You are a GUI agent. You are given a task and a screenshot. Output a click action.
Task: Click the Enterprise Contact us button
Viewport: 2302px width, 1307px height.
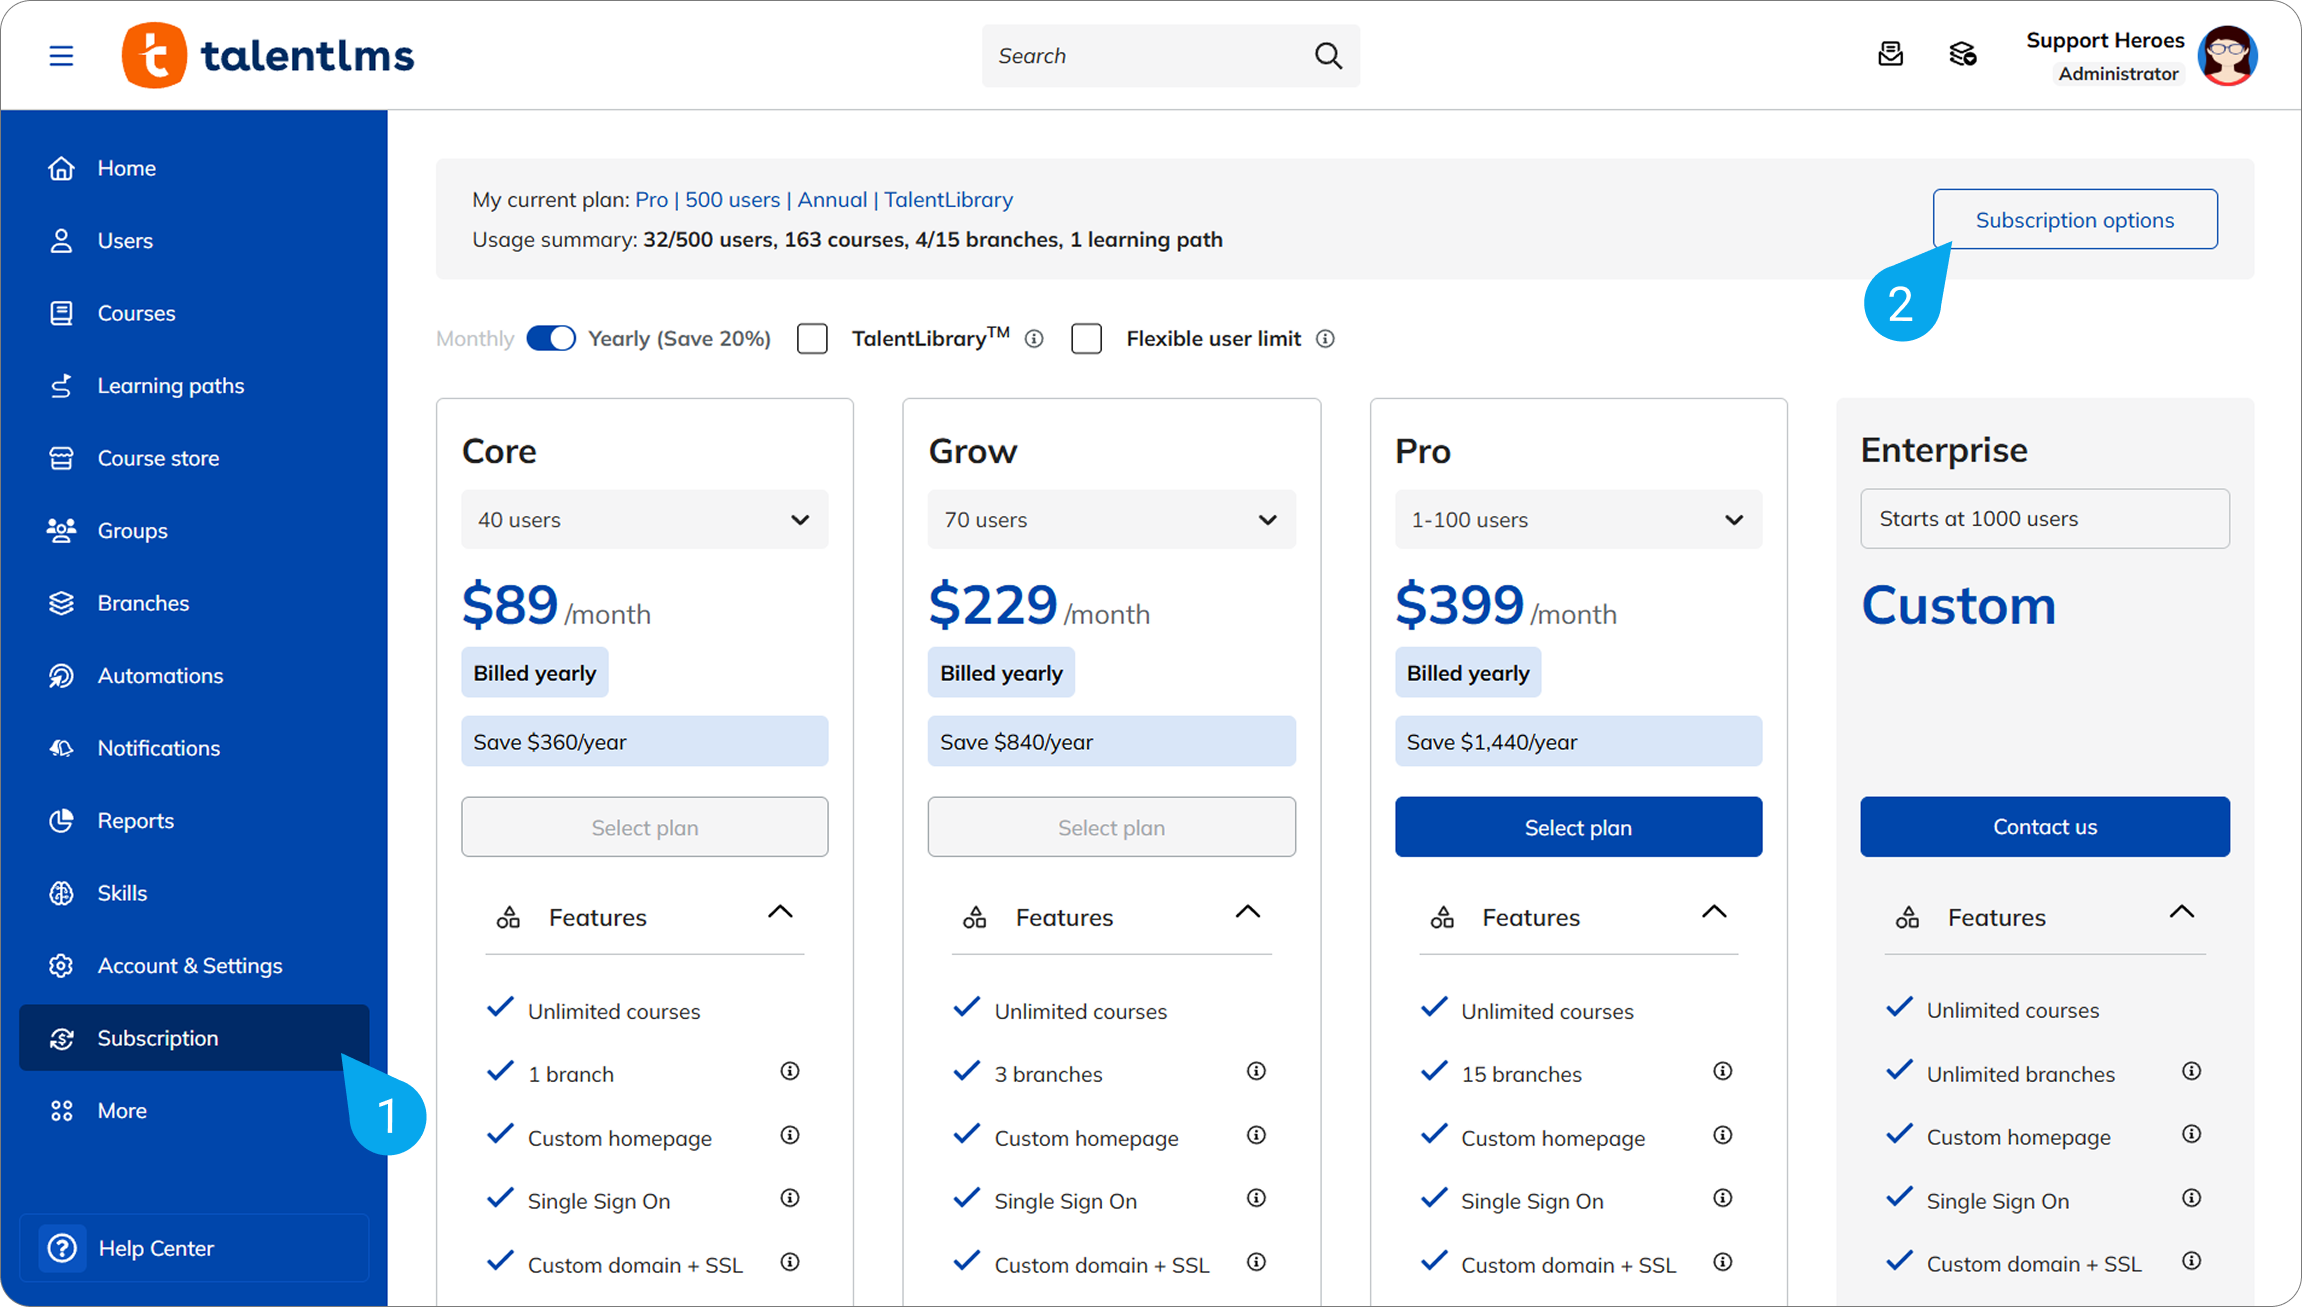coord(2044,827)
